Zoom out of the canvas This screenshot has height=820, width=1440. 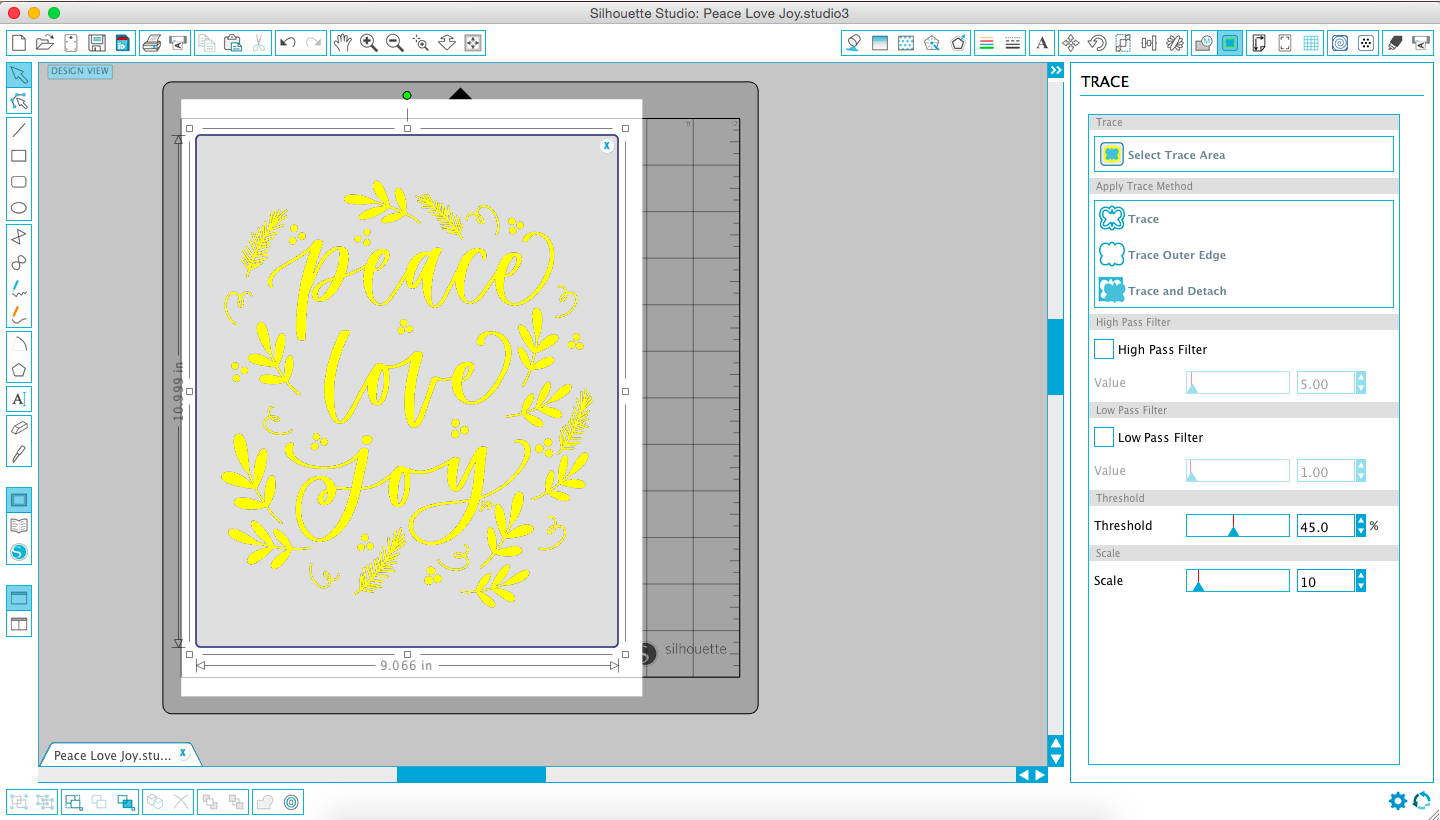click(x=395, y=43)
